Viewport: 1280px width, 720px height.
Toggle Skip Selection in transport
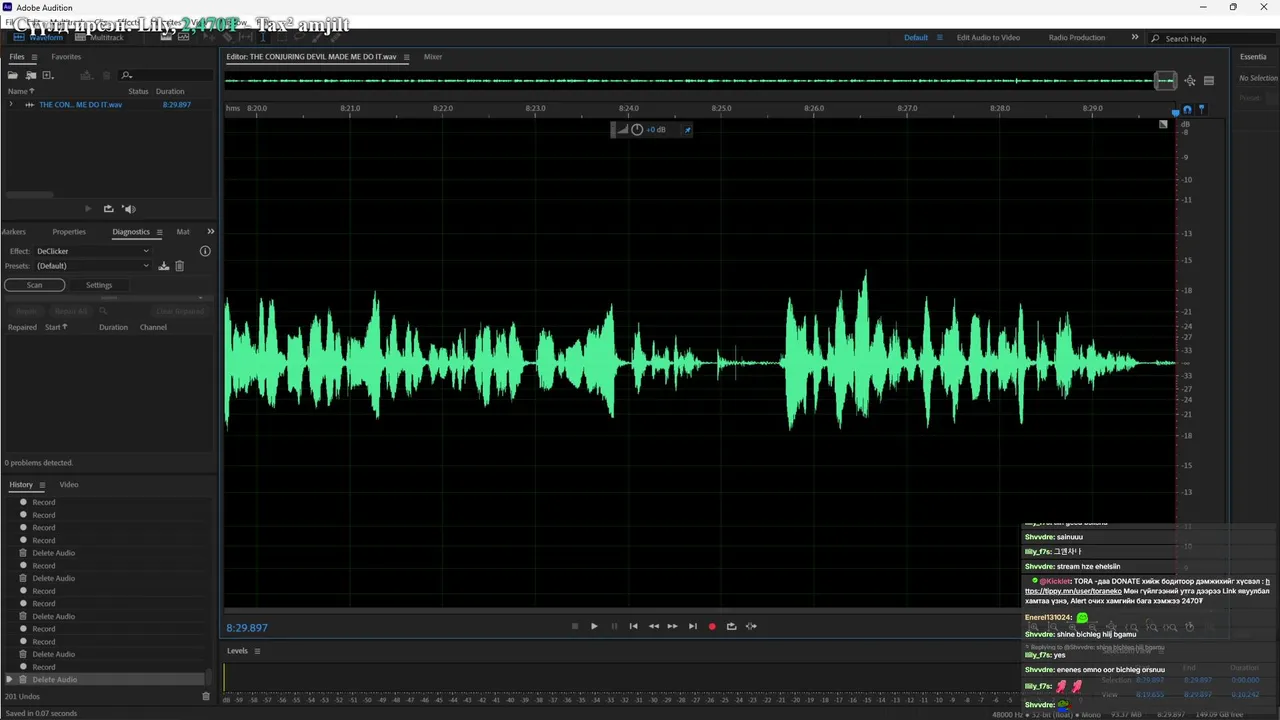[751, 626]
